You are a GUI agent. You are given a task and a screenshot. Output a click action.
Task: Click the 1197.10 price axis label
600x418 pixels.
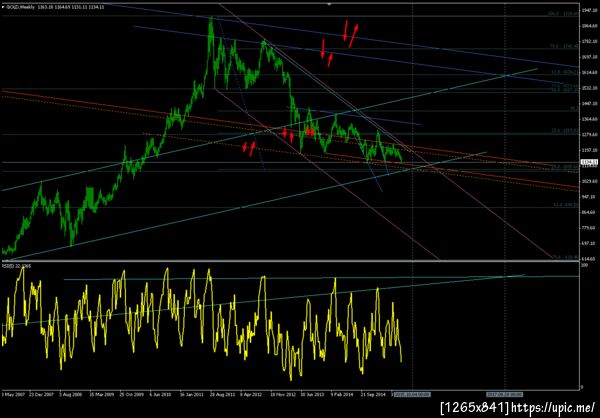589,150
